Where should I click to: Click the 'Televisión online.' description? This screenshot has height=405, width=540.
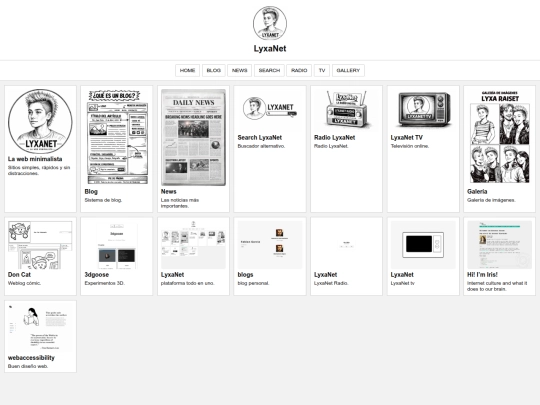pyautogui.click(x=410, y=146)
